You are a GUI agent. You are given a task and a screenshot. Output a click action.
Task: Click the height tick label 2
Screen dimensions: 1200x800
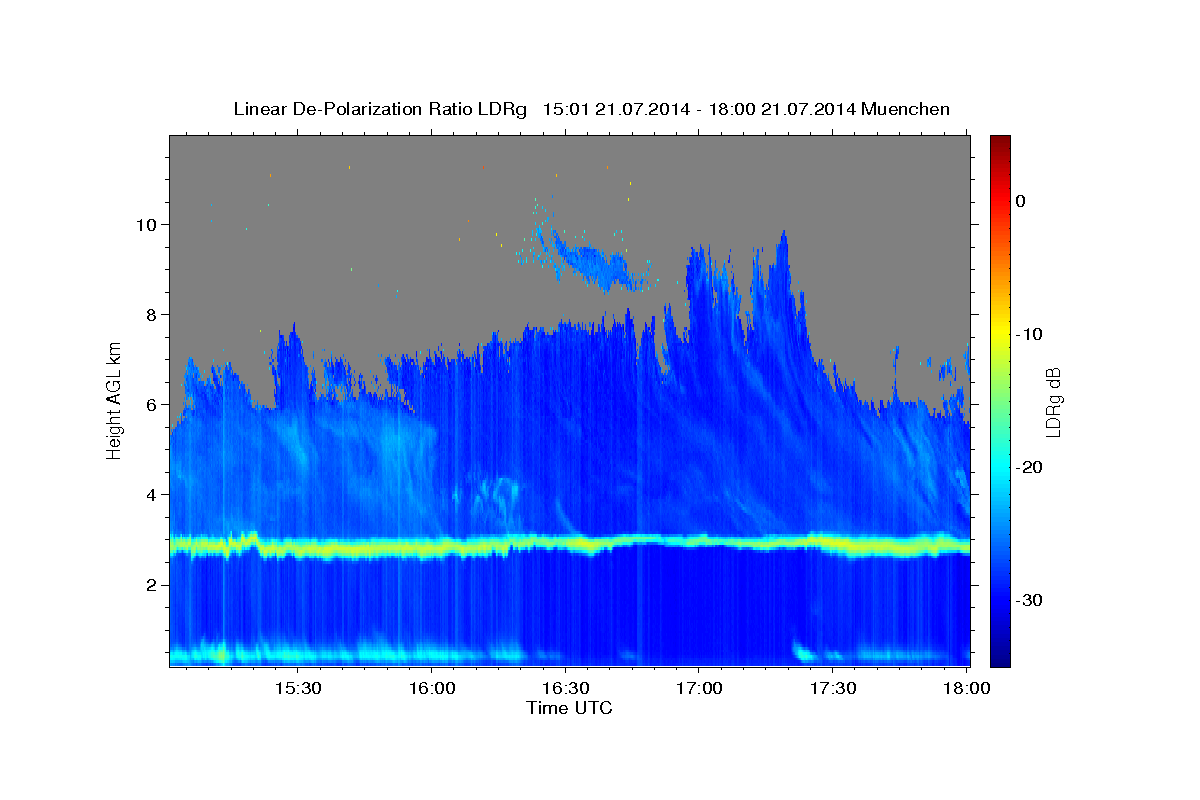[151, 584]
